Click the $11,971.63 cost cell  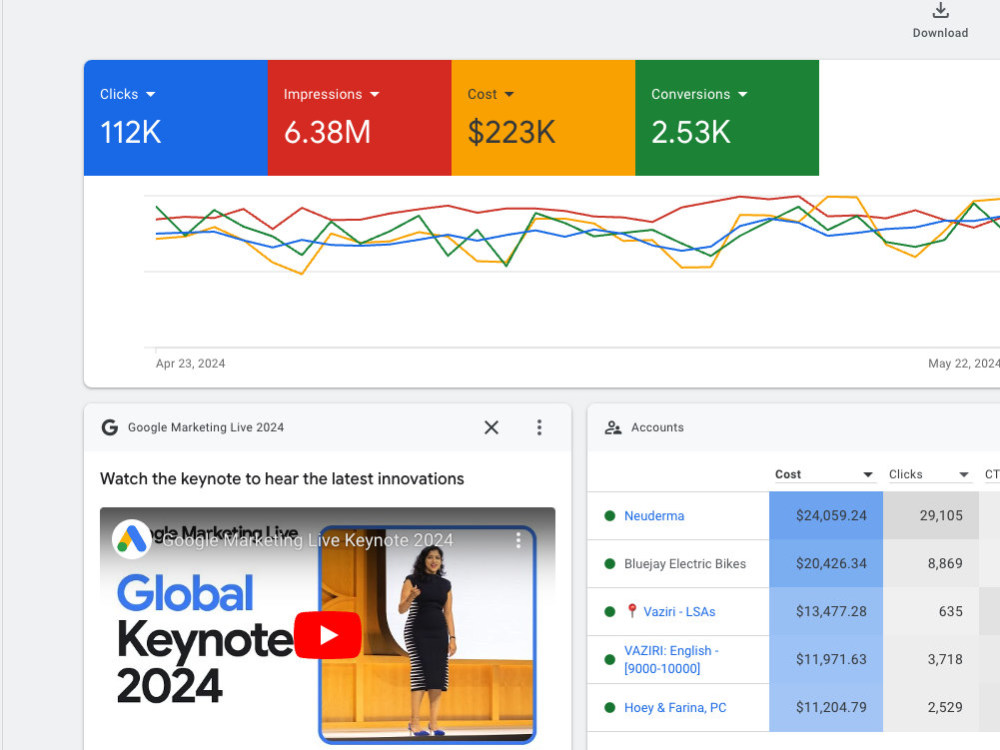coord(826,659)
